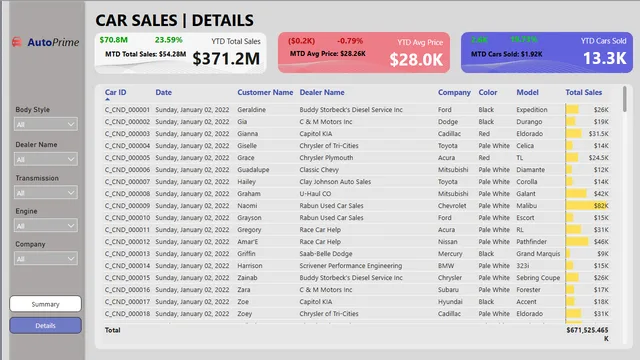640x360 pixels.
Task: Click the -0.79% change value
Action: click(x=350, y=41)
